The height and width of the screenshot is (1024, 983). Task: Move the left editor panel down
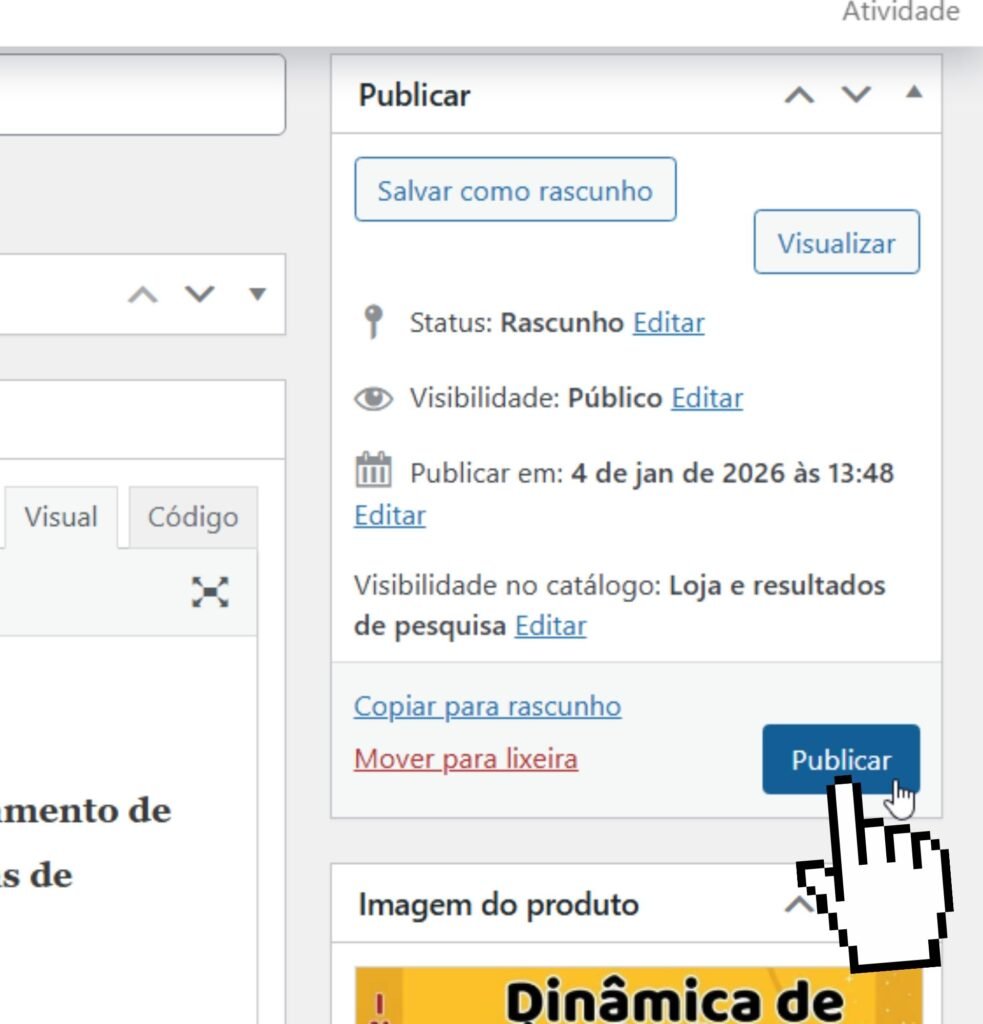click(x=200, y=295)
